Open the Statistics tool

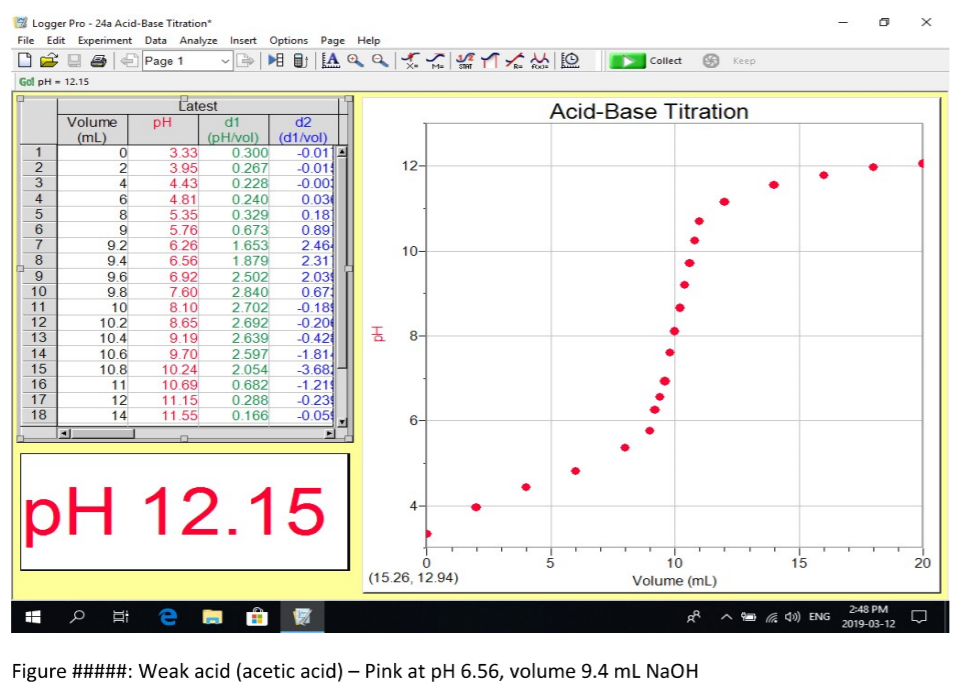463,60
